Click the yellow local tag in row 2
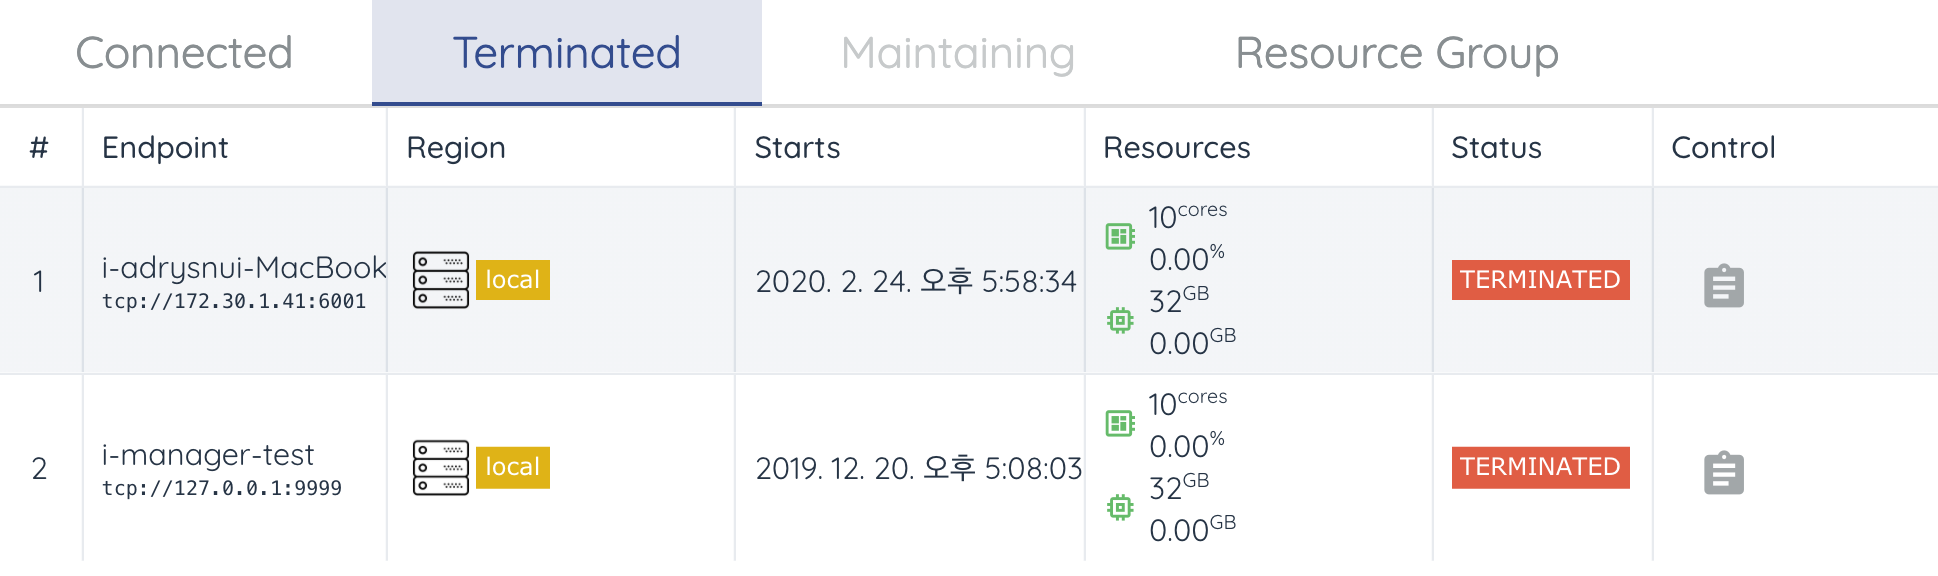This screenshot has width=1938, height=576. point(513,467)
